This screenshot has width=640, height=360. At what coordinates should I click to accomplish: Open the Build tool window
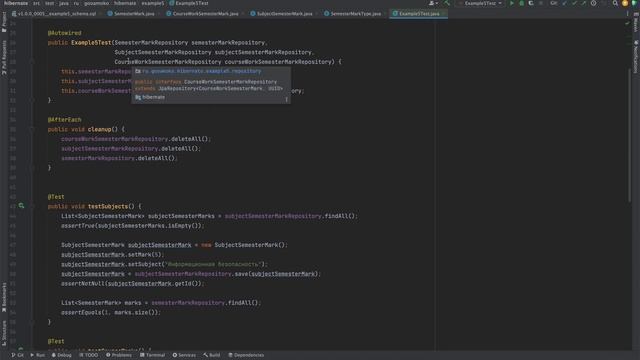coord(212,355)
